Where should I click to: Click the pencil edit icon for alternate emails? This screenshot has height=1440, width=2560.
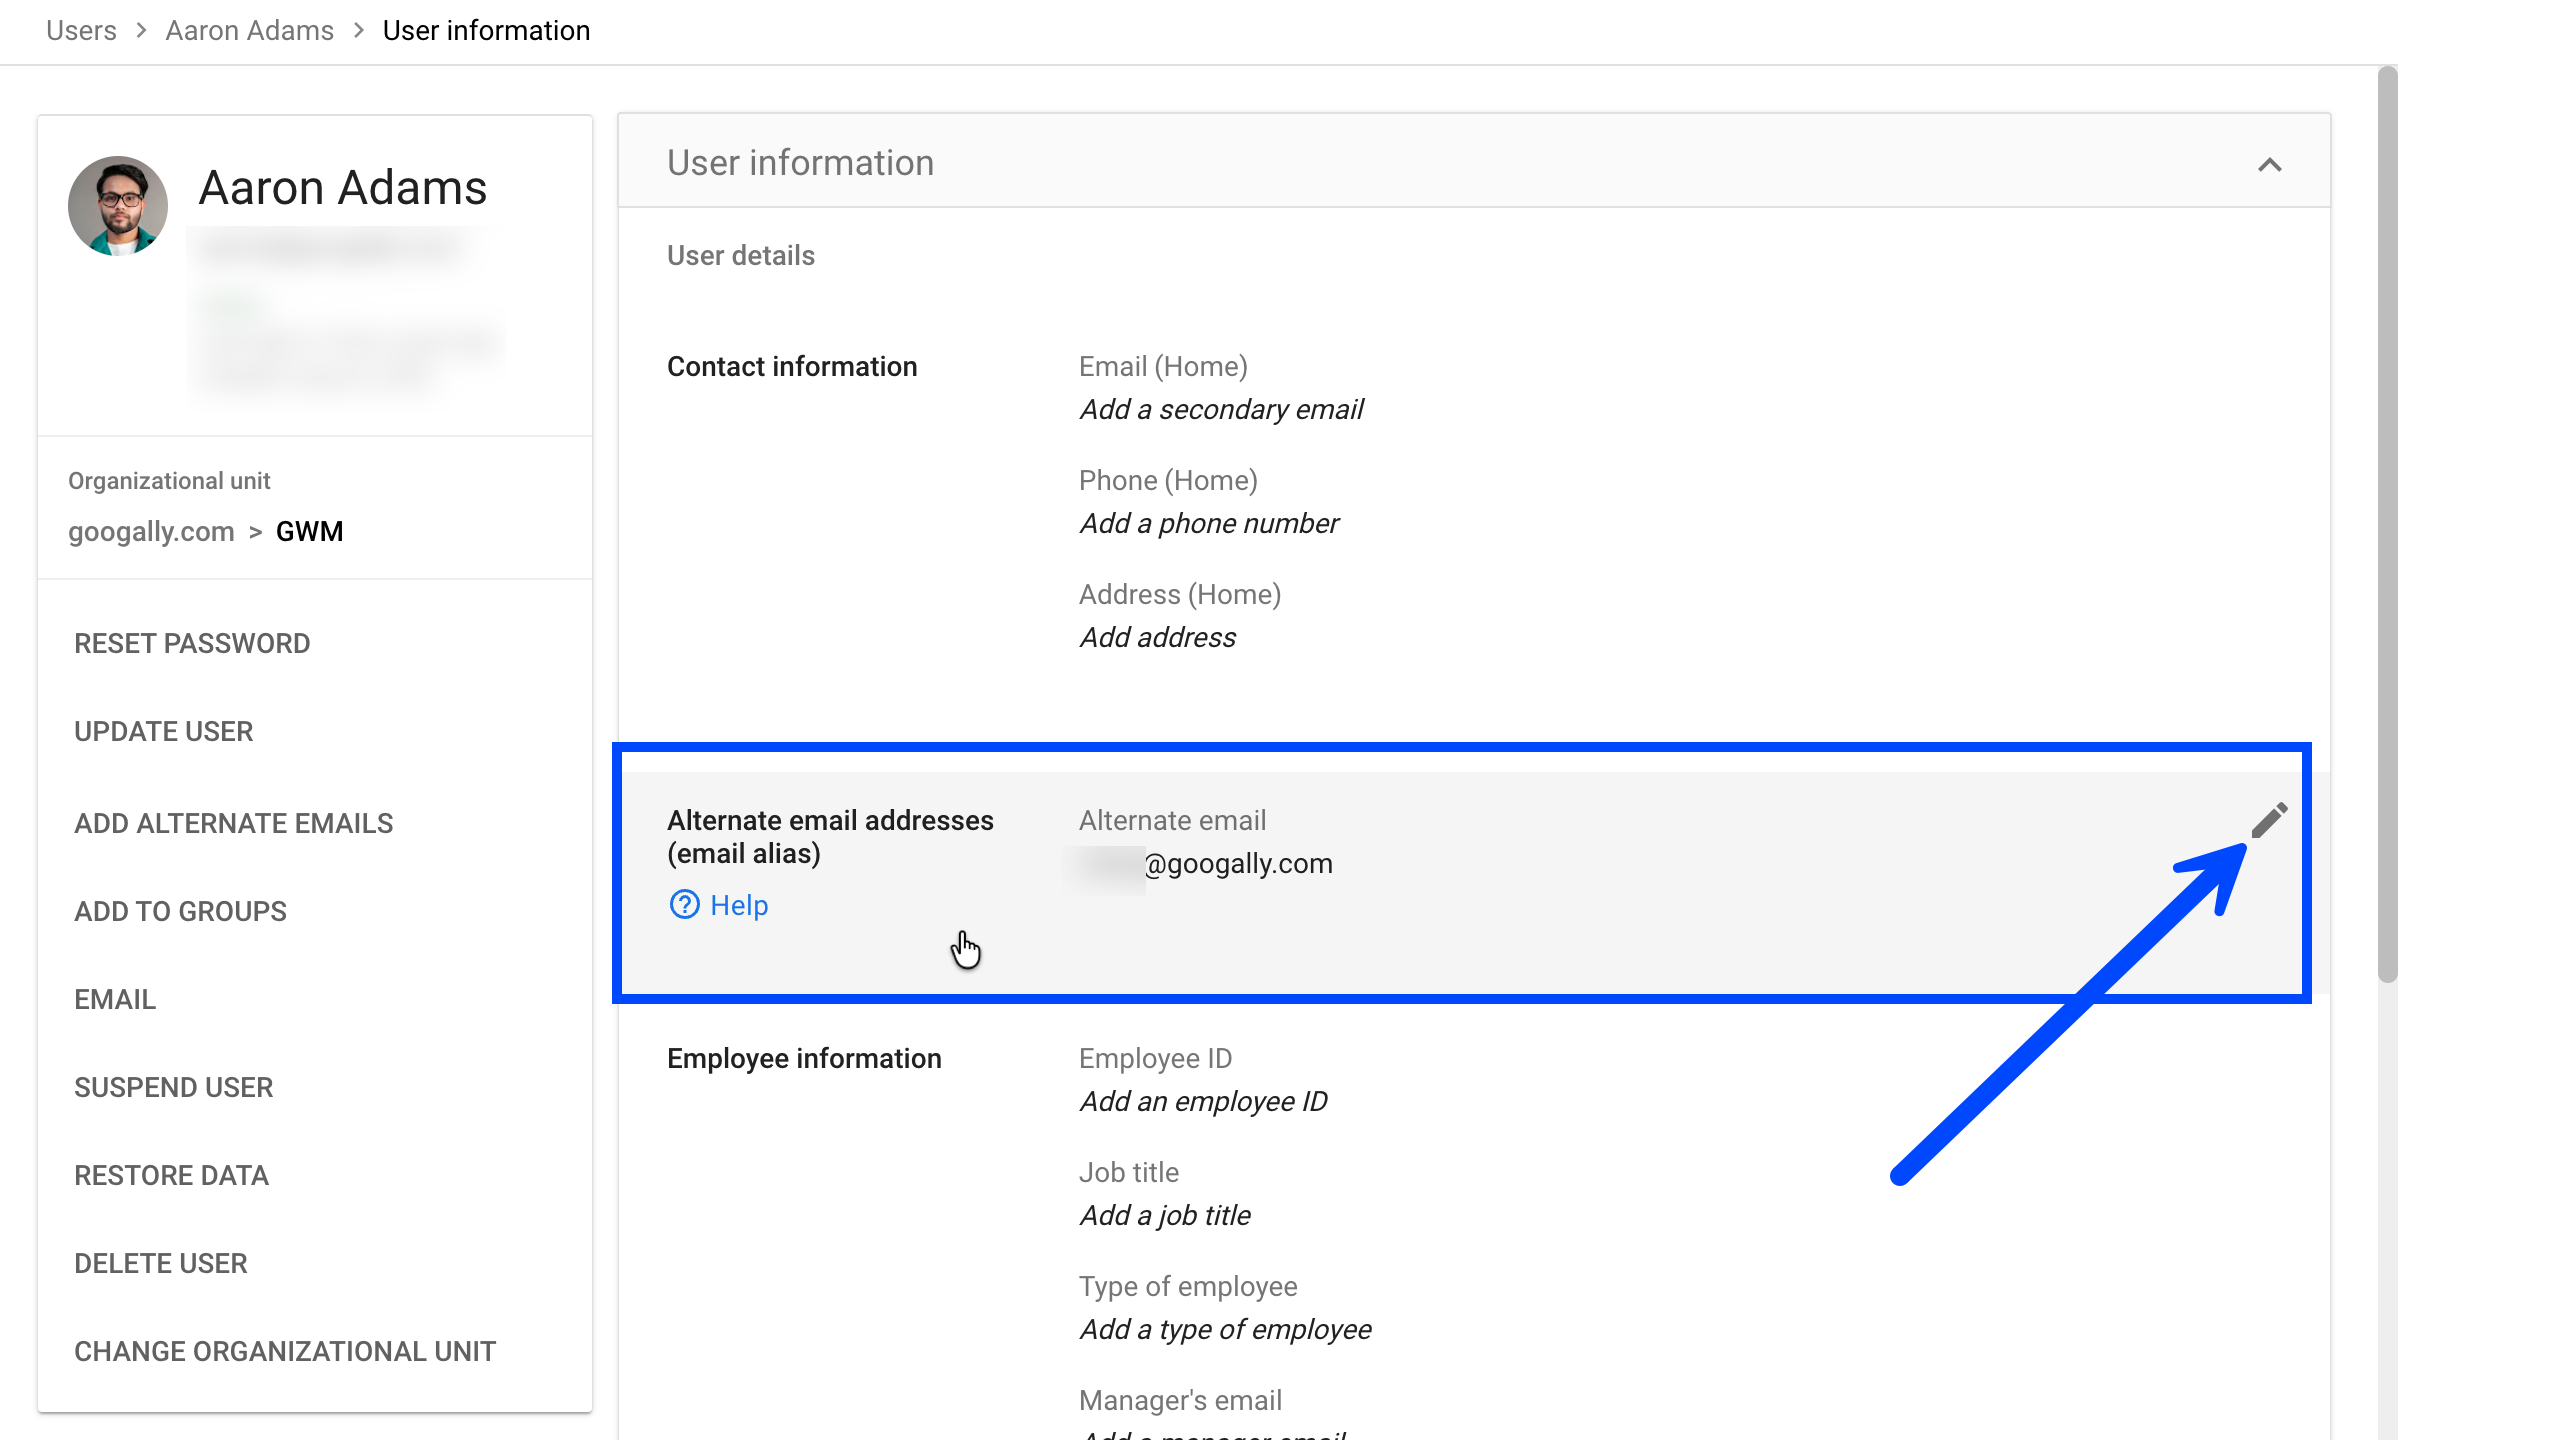pyautogui.click(x=2269, y=820)
